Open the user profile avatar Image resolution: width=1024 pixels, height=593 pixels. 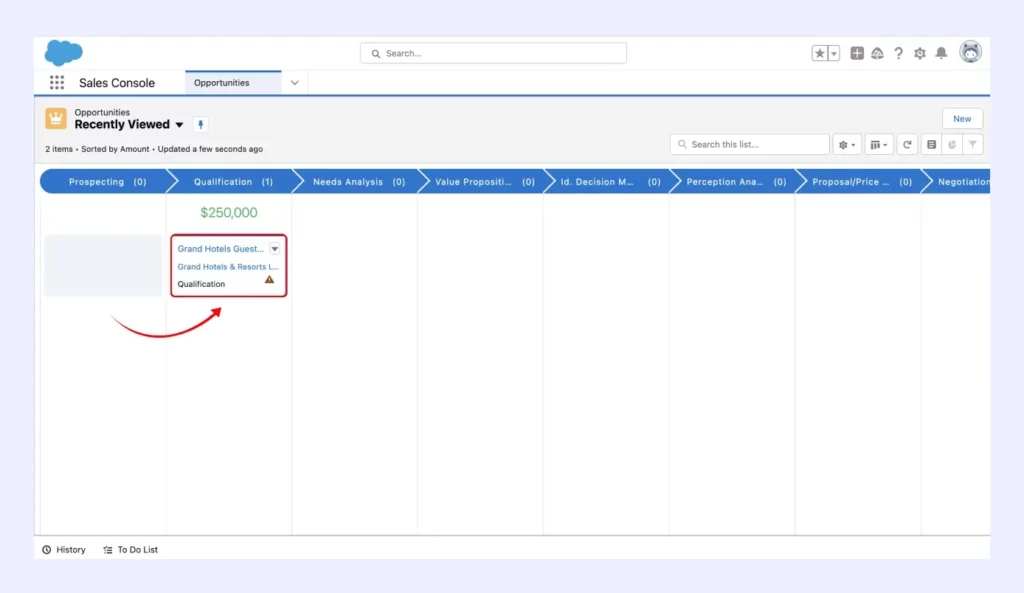(x=970, y=52)
